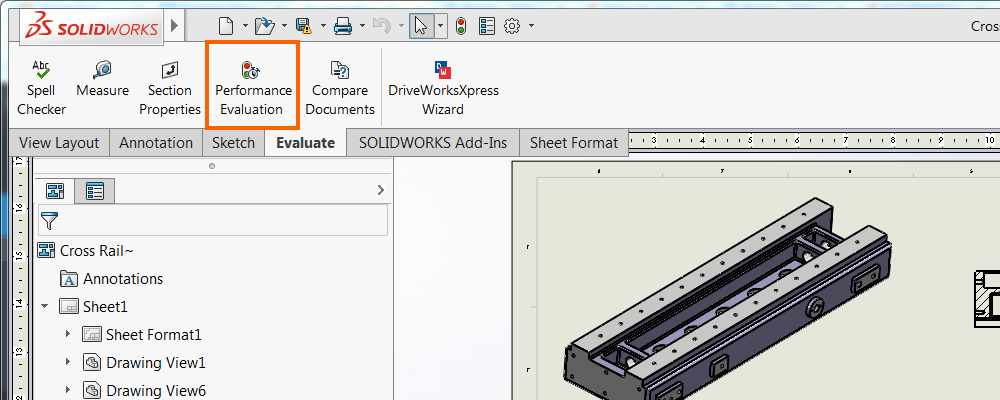Expand the Drawing View1 node
Image resolution: width=1000 pixels, height=400 pixels.
click(68, 362)
